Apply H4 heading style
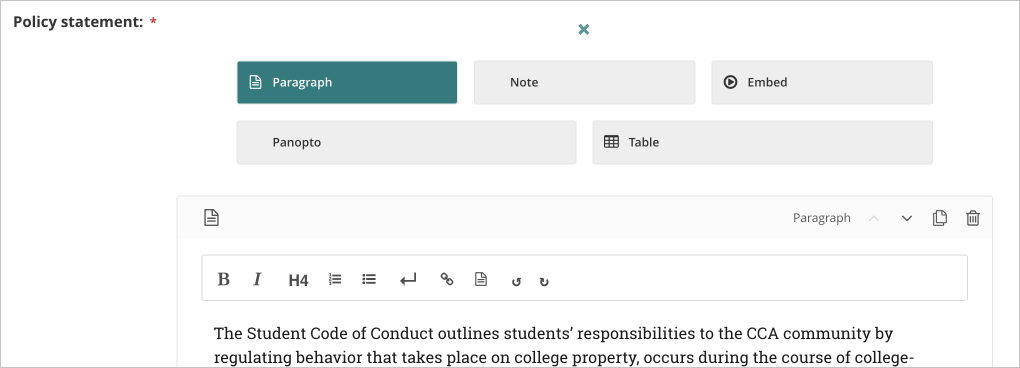This screenshot has width=1020, height=368. 298,280
